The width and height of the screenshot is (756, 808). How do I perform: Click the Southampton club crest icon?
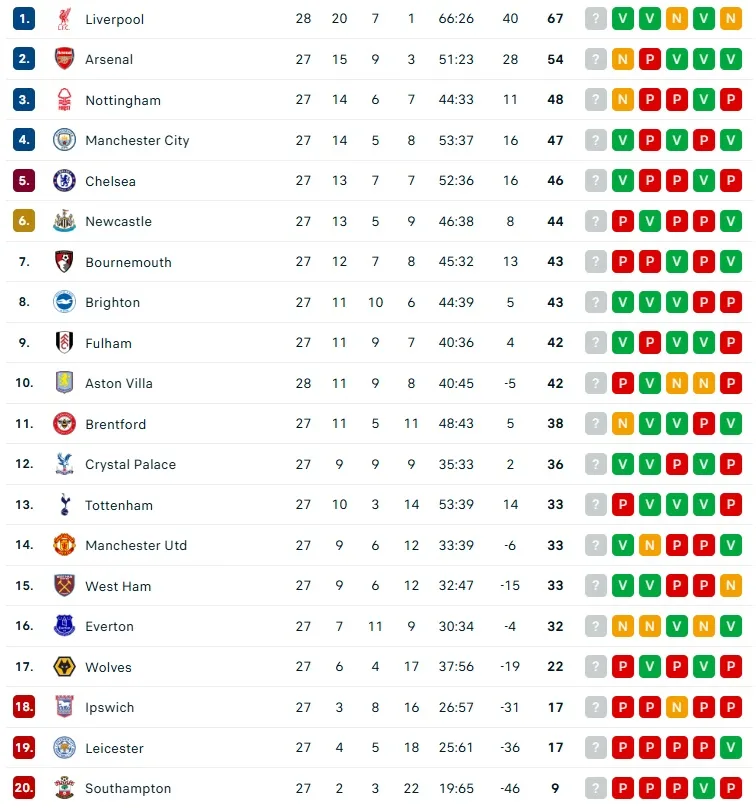click(64, 788)
